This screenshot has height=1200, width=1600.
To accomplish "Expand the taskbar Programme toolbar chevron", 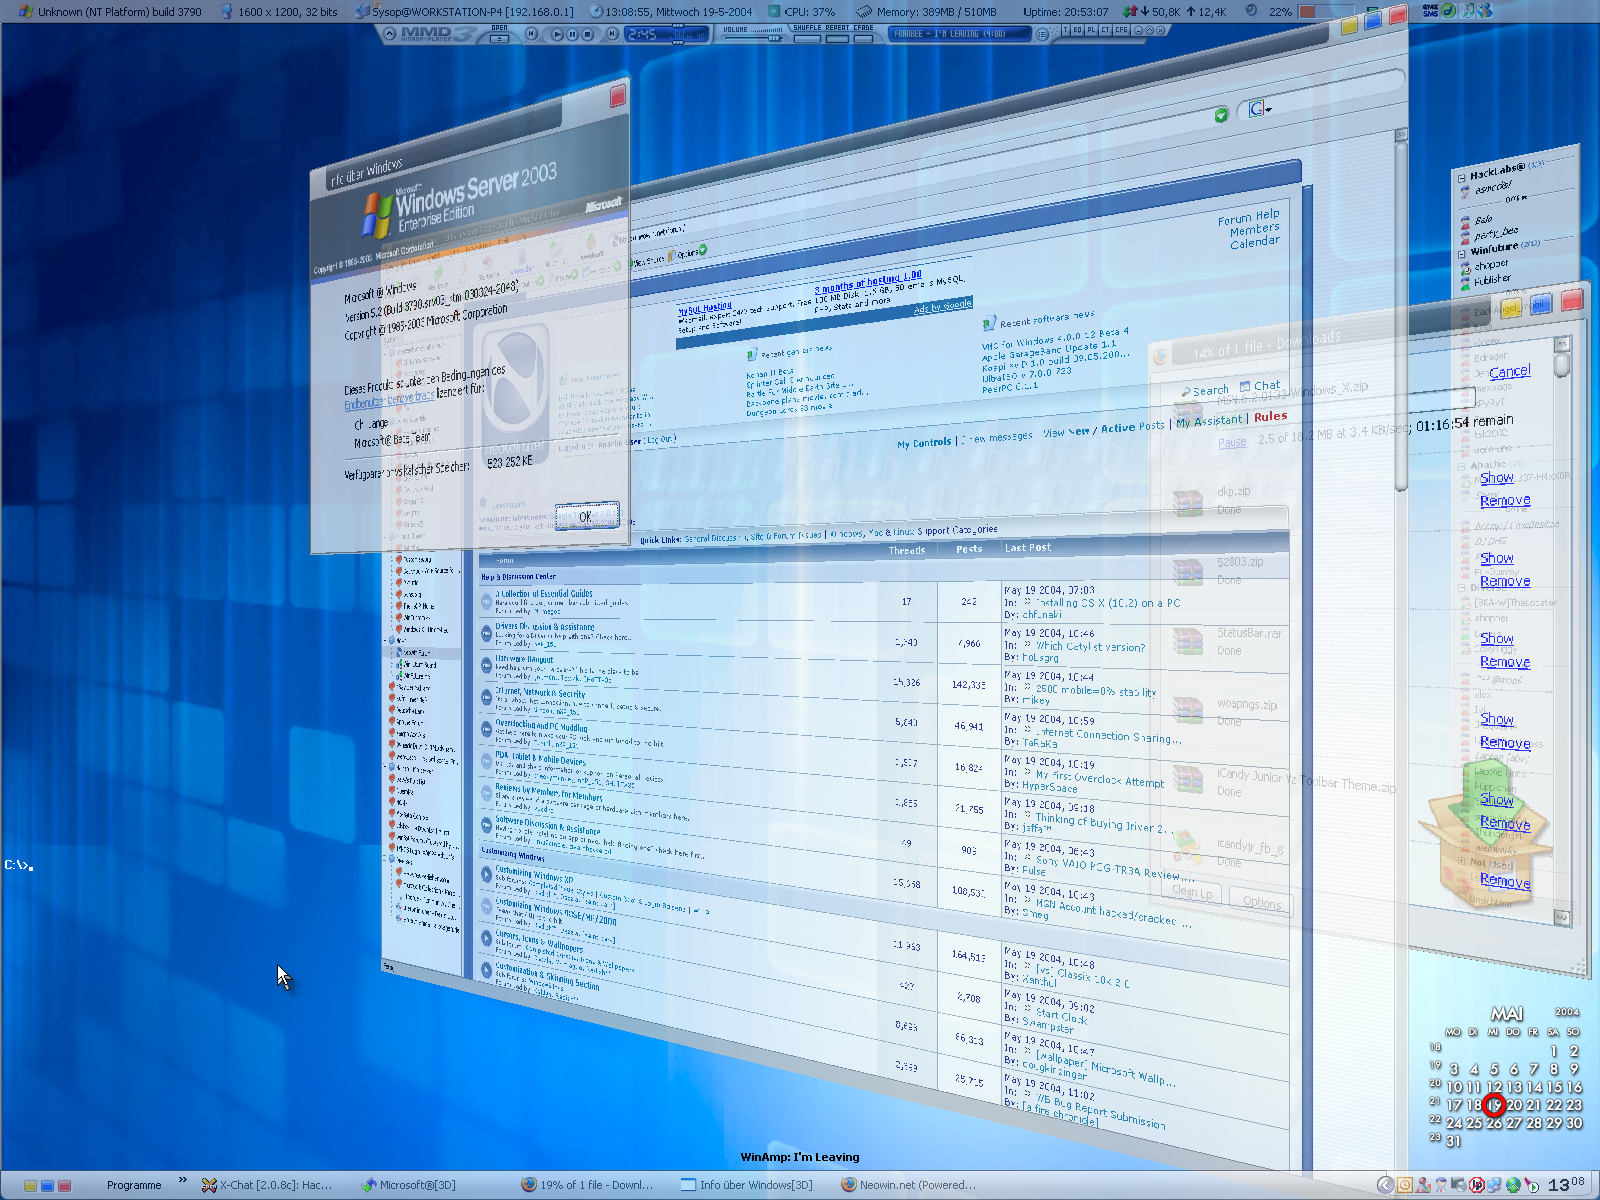I will [183, 1181].
